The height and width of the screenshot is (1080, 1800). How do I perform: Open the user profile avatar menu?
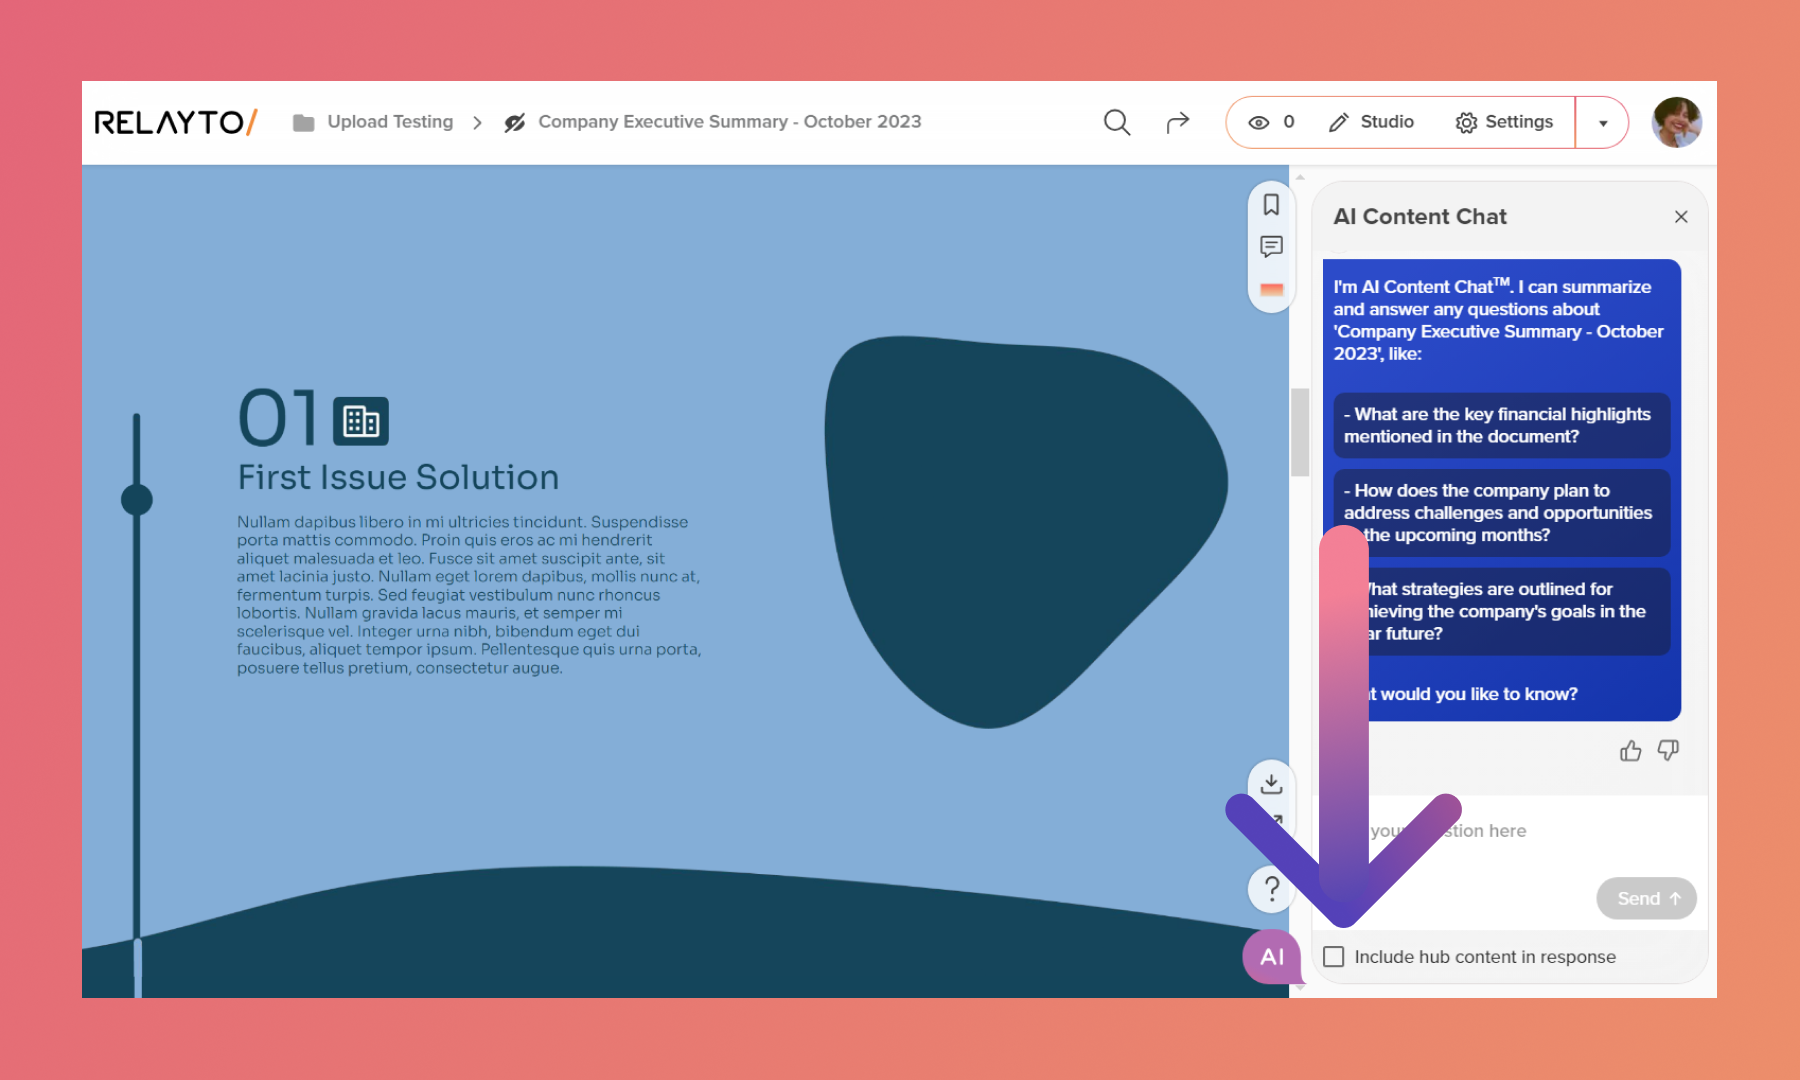click(x=1676, y=122)
